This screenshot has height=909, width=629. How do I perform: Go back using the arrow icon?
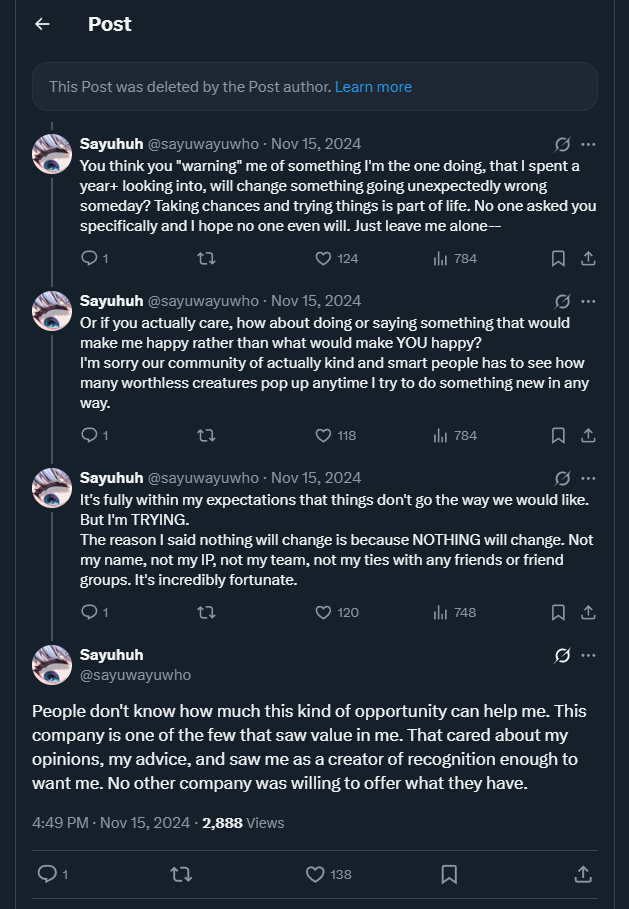(42, 24)
